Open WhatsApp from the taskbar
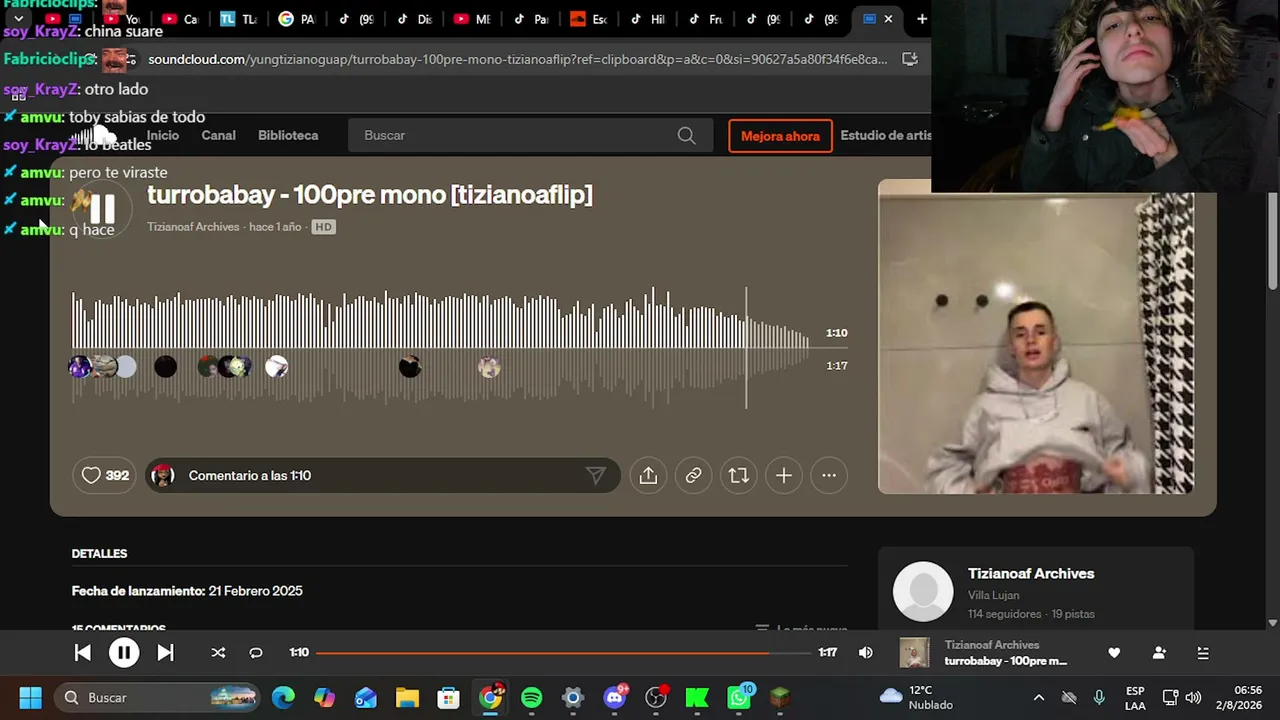 (739, 697)
